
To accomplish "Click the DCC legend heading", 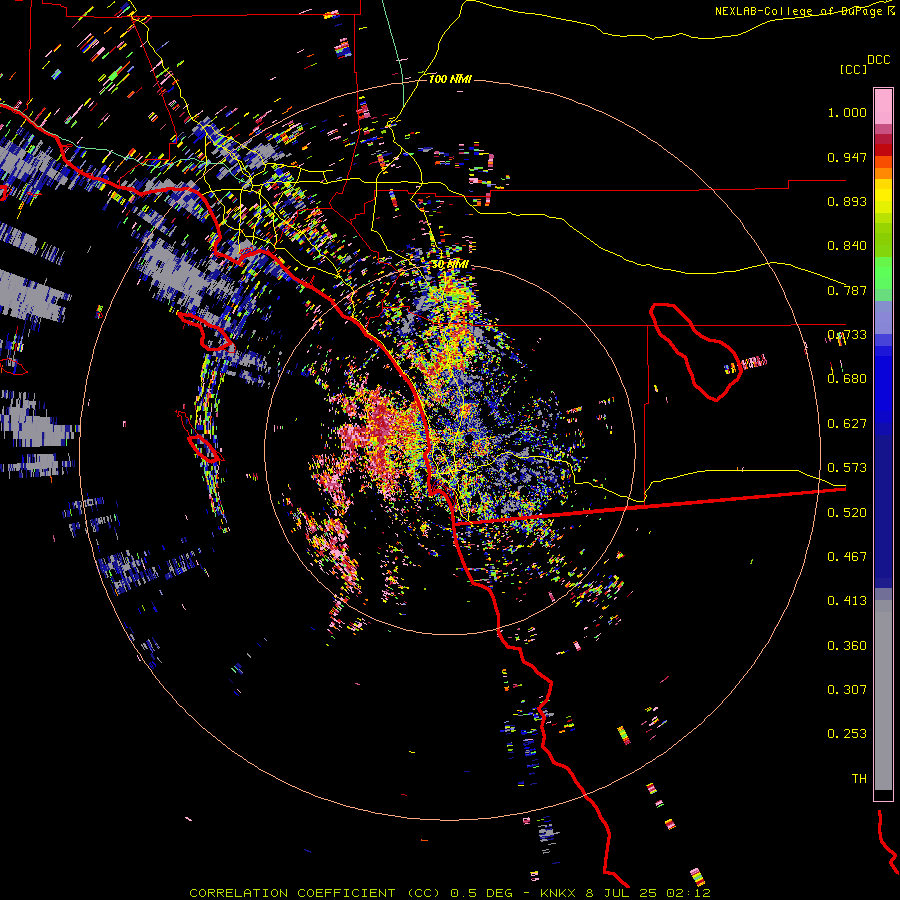I will click(878, 60).
